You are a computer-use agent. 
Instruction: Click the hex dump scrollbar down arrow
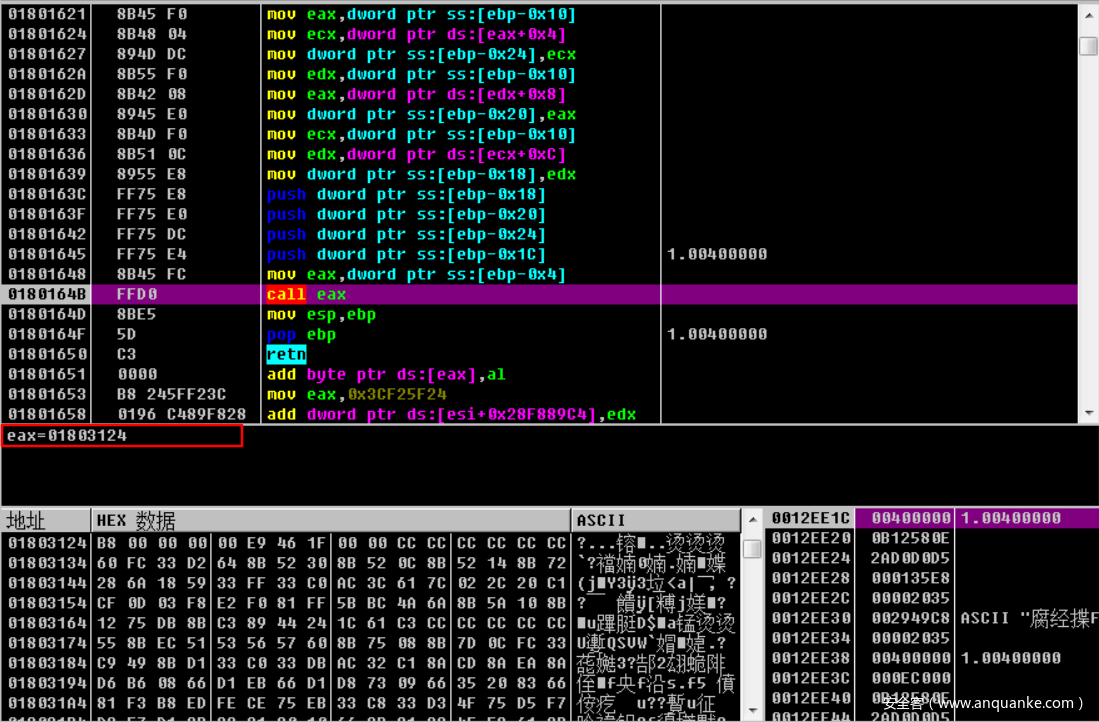click(752, 710)
